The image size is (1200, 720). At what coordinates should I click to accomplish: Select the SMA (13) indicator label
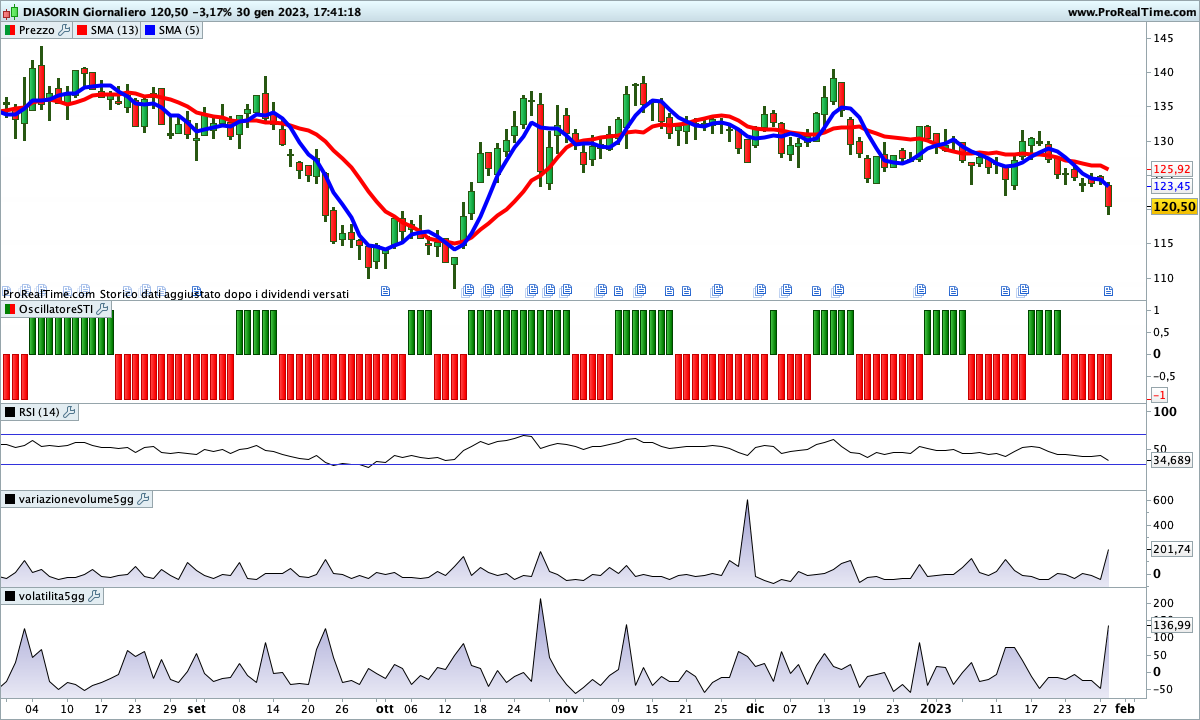pyautogui.click(x=115, y=30)
